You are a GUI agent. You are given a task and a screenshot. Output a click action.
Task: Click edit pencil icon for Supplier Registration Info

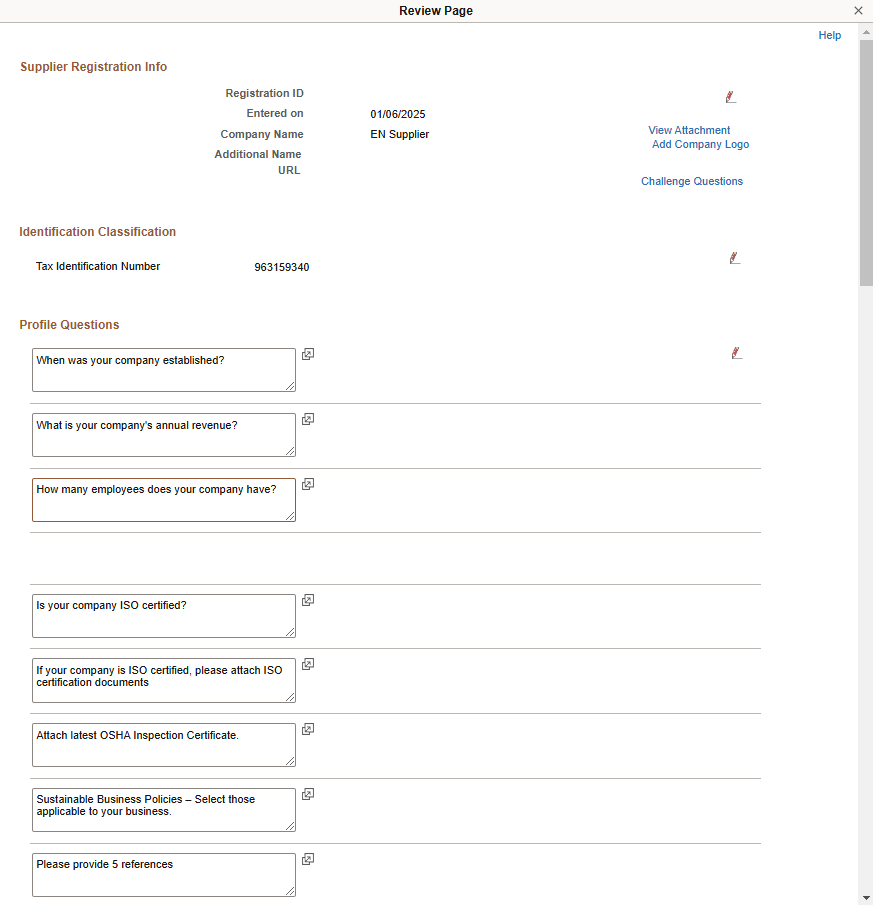tap(730, 97)
